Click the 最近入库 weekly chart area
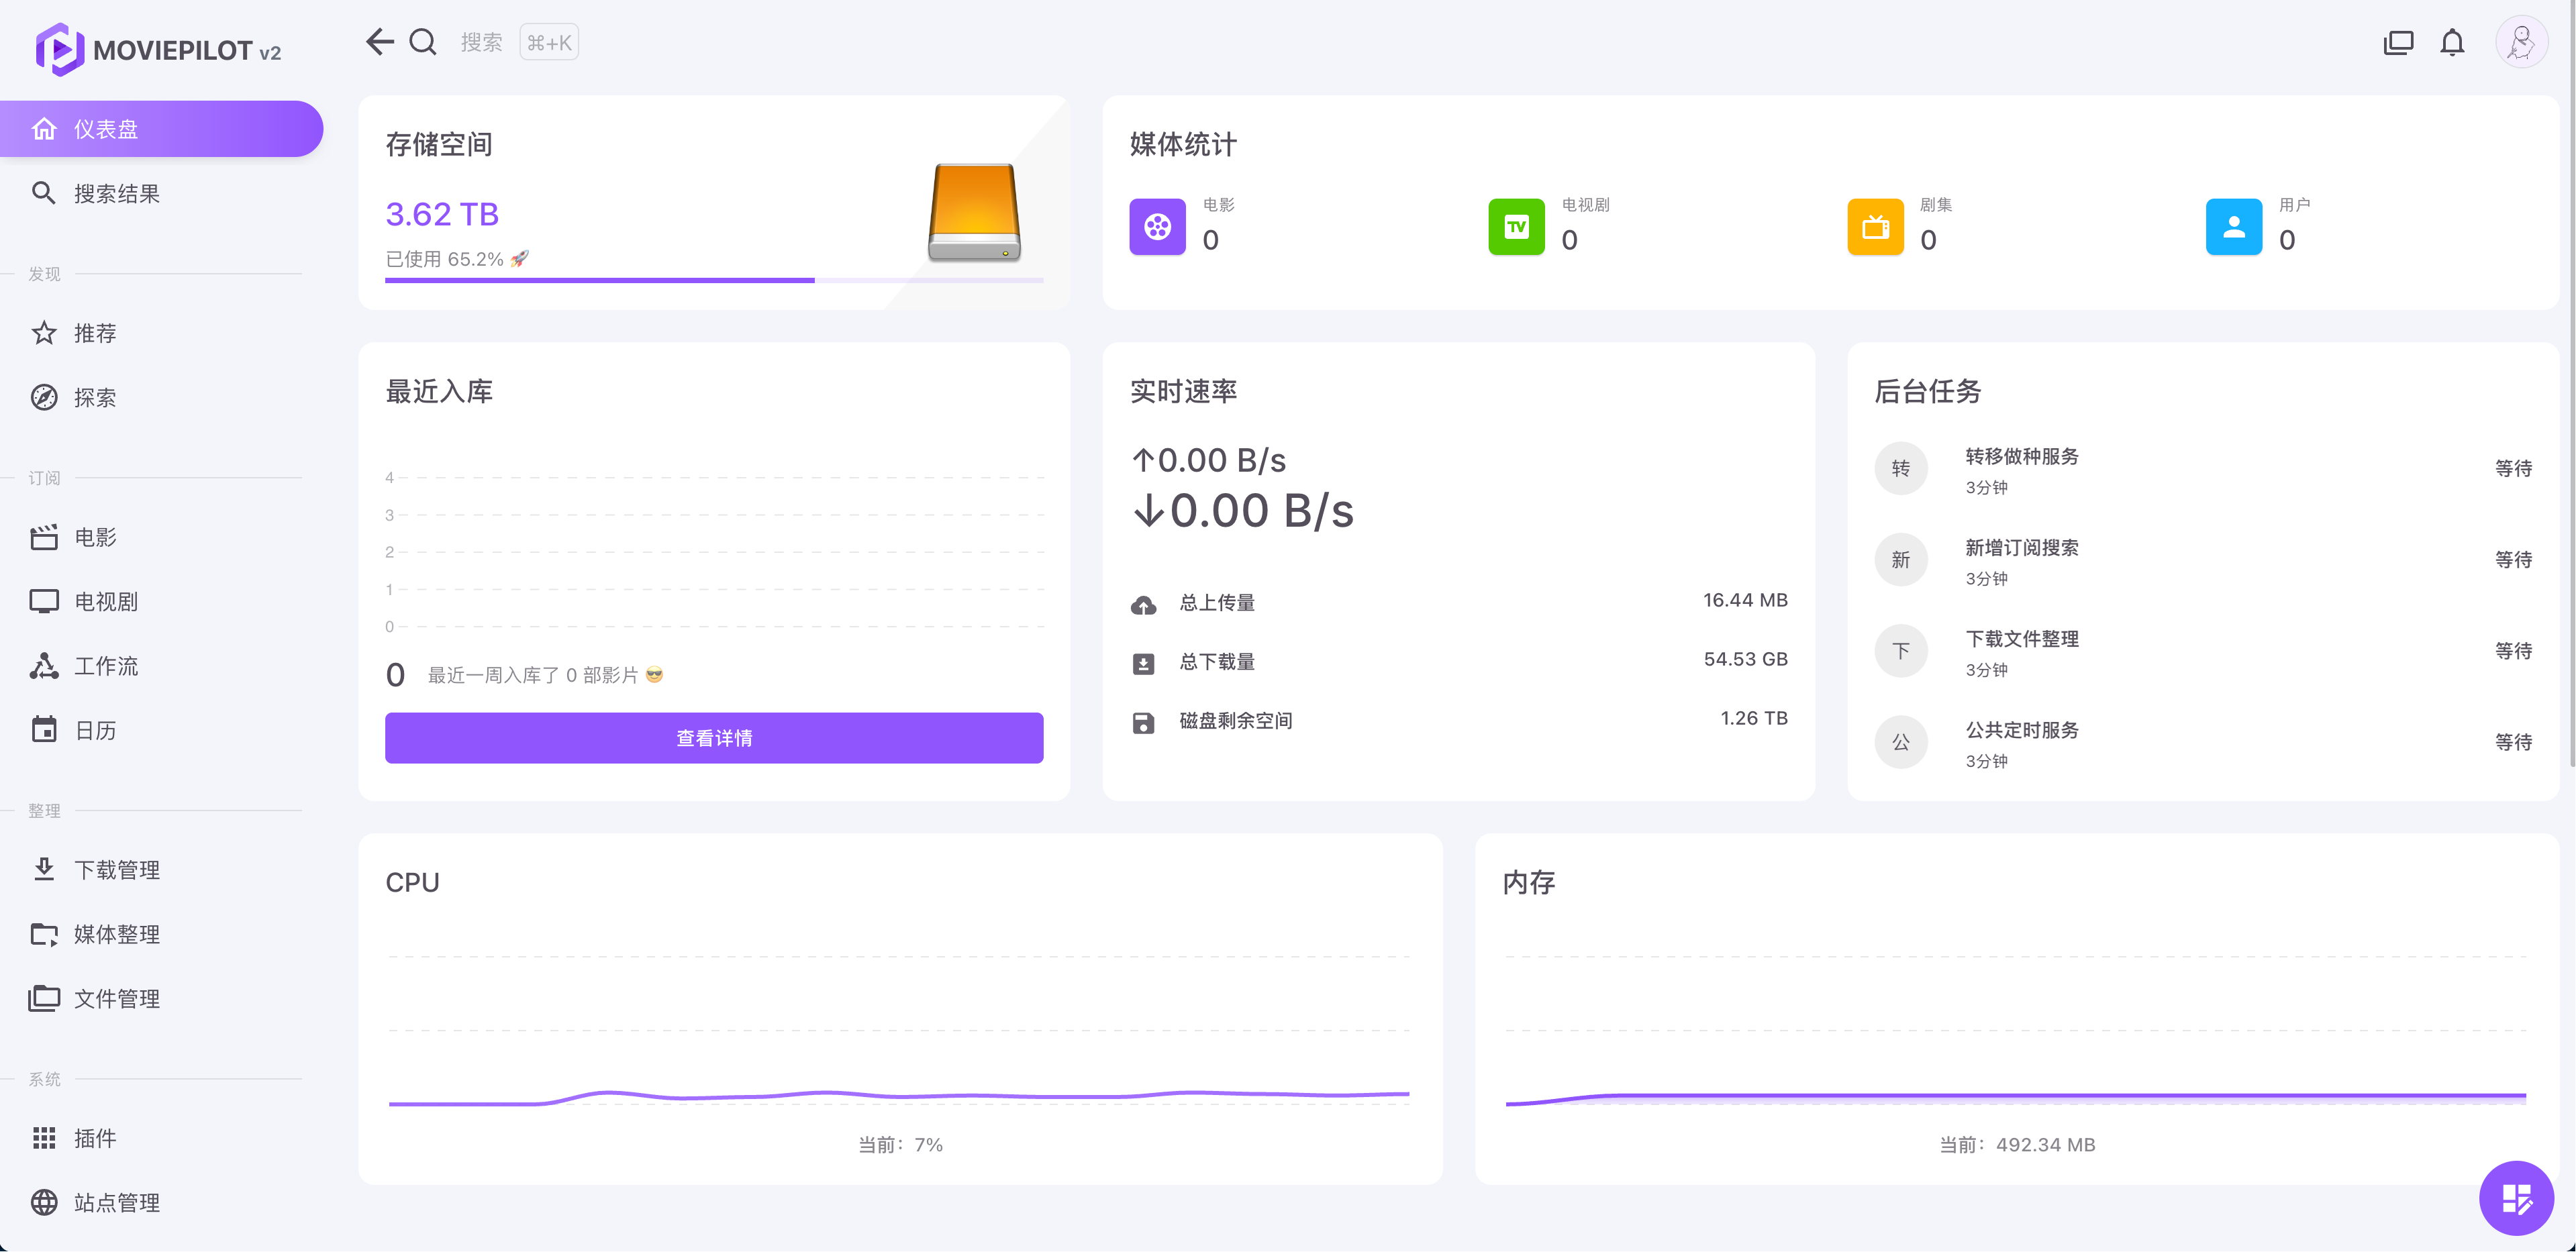 tap(714, 551)
